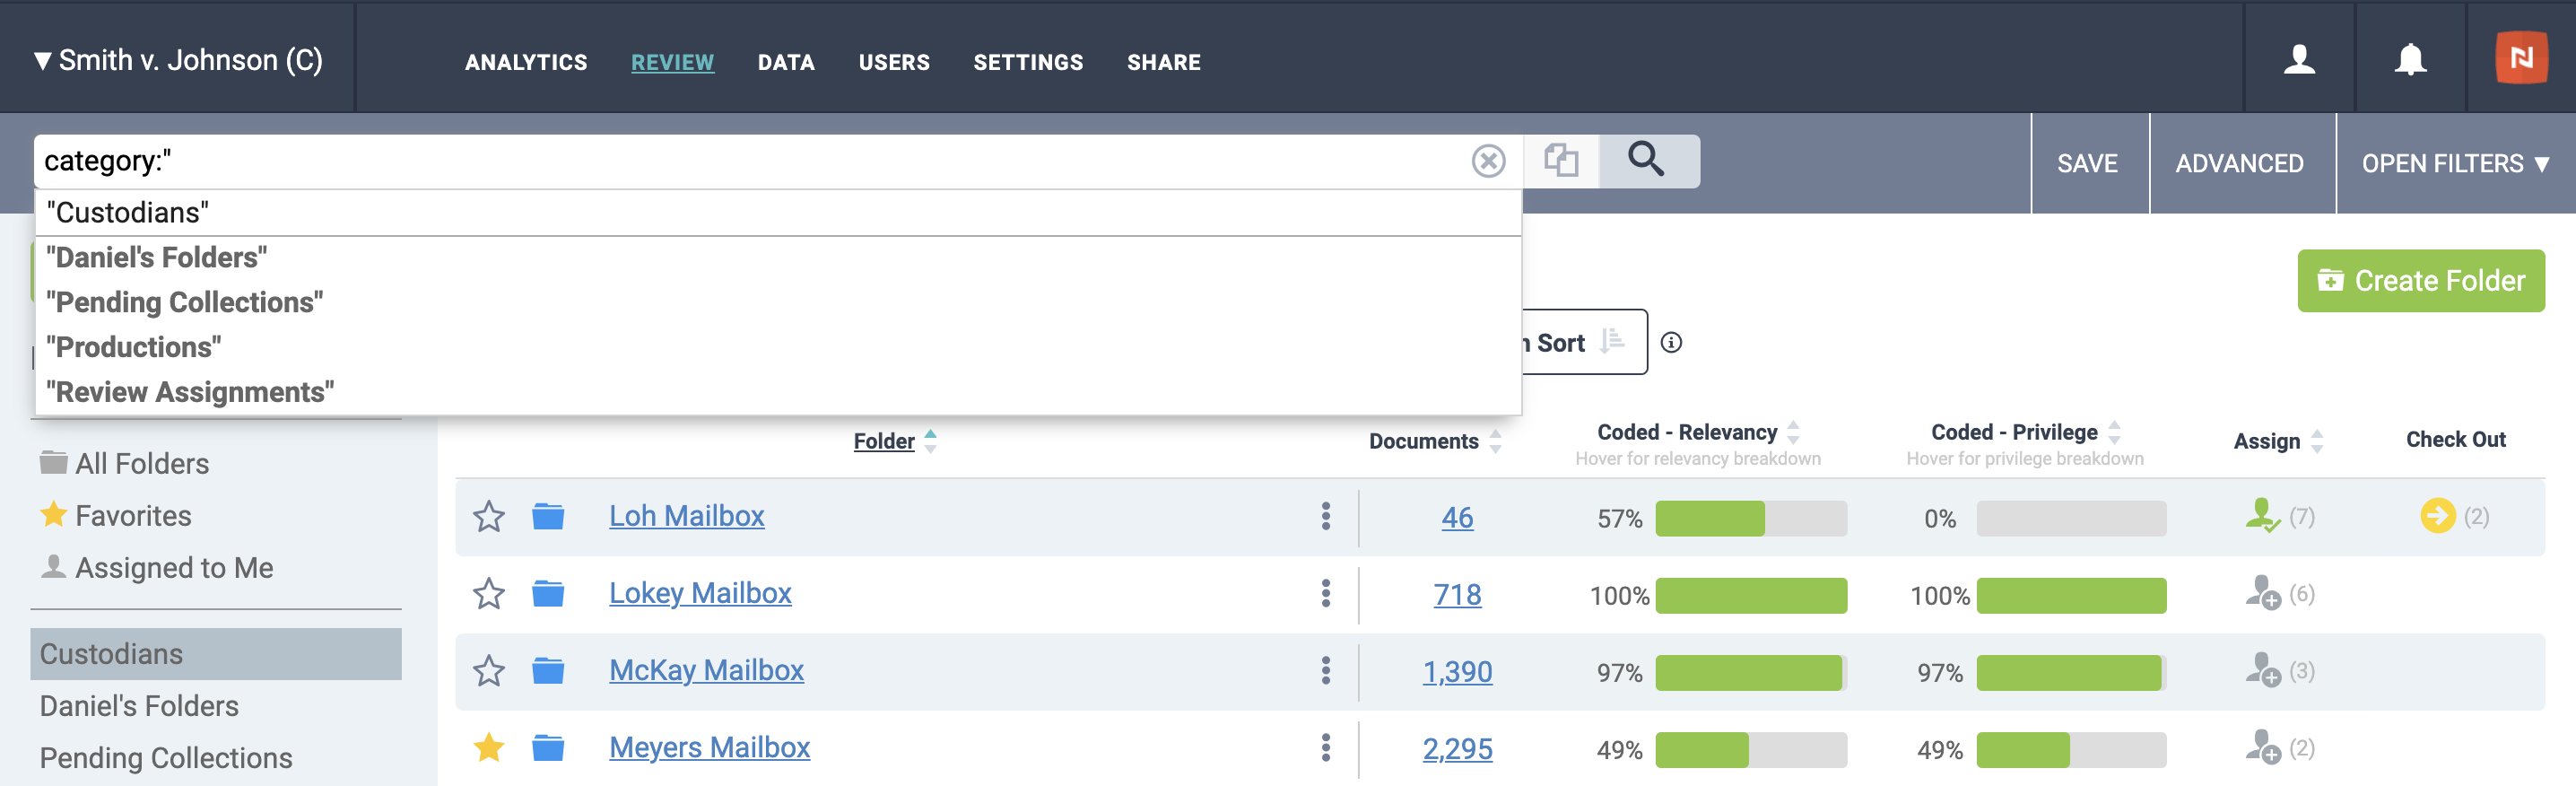This screenshot has height=786, width=2576.
Task: Select "Productions" from the autocomplete suggestions
Action: [x=134, y=347]
